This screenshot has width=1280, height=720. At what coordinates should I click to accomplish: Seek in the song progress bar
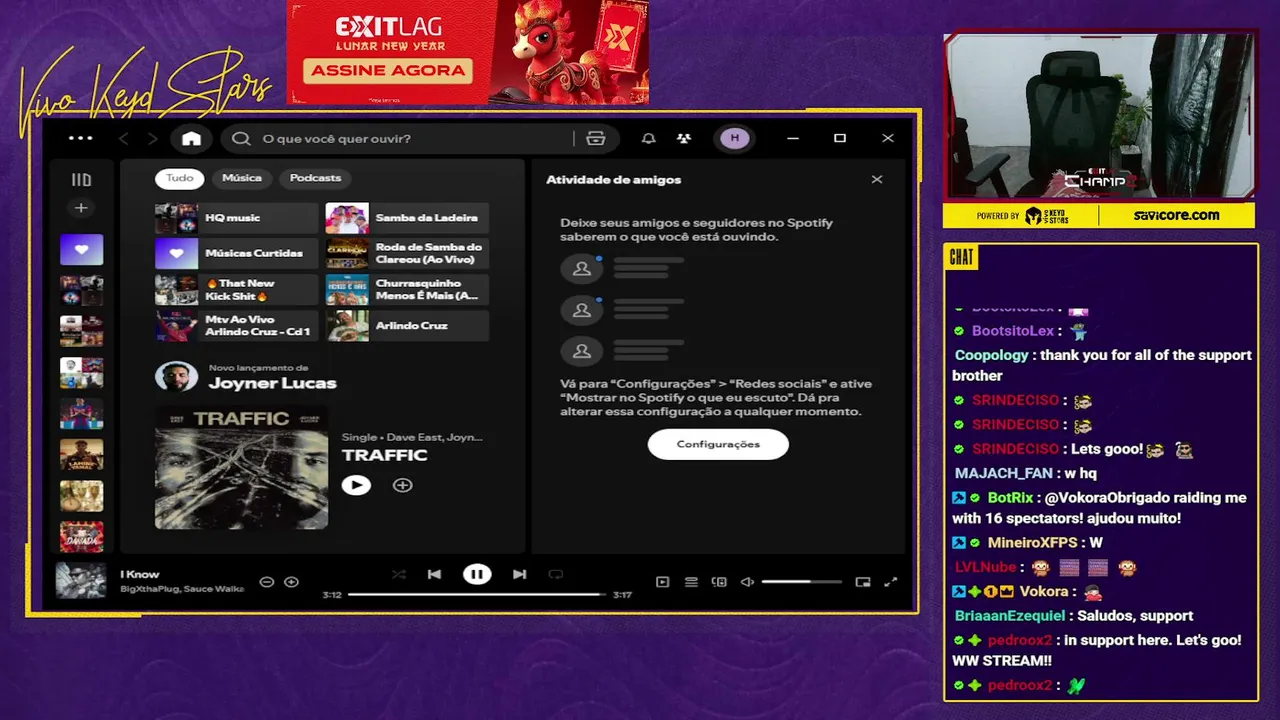tap(477, 594)
